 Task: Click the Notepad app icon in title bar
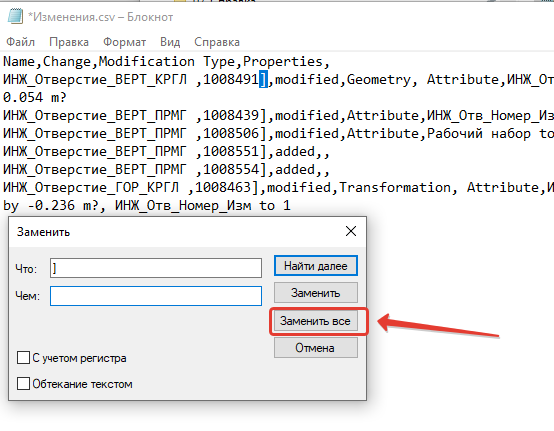[x=15, y=17]
